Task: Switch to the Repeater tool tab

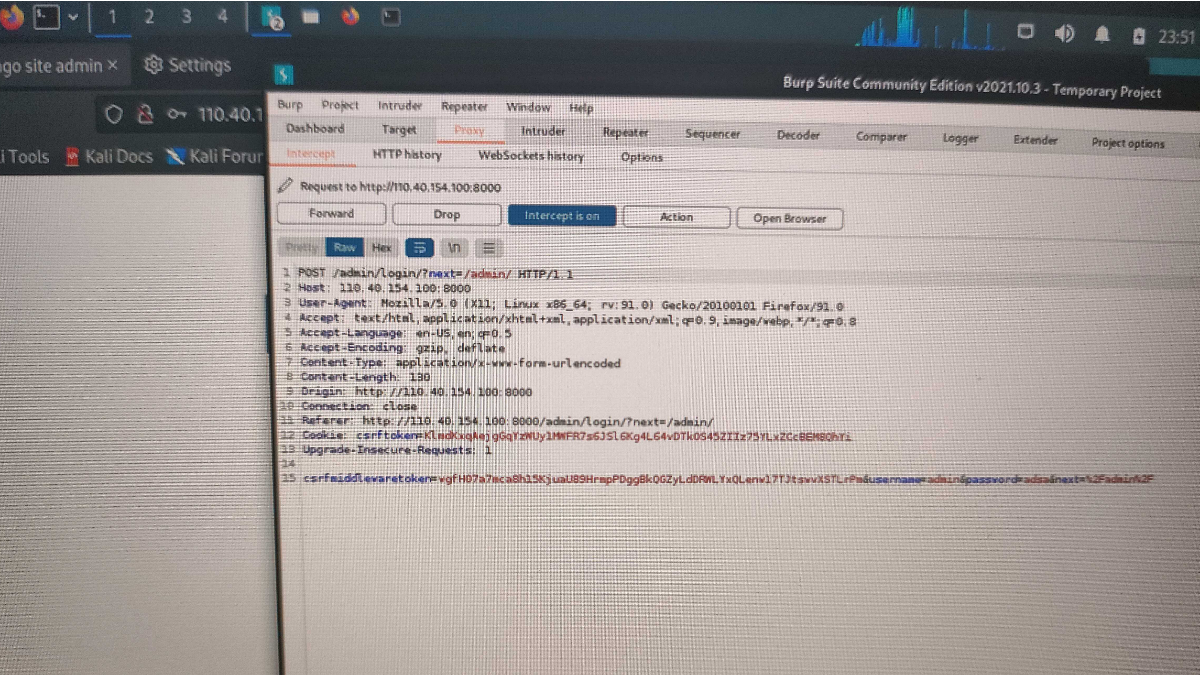Action: coord(626,132)
